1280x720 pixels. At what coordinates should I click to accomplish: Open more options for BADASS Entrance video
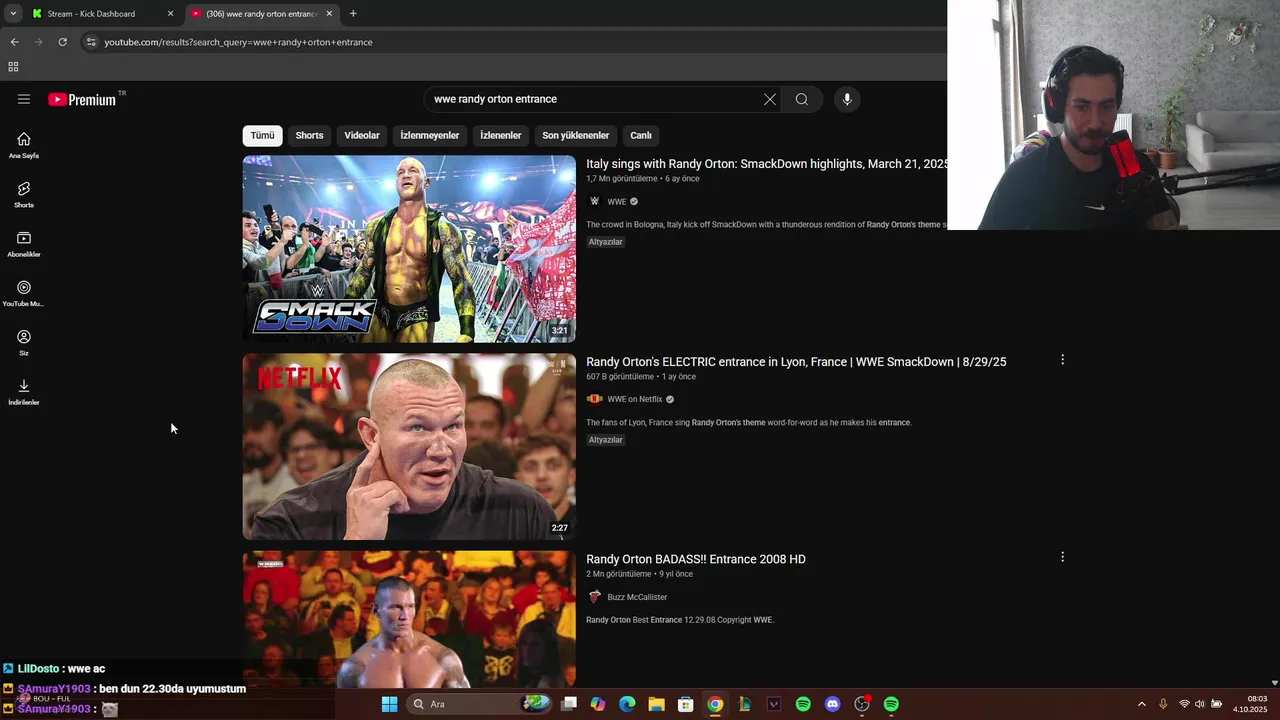point(1062,557)
